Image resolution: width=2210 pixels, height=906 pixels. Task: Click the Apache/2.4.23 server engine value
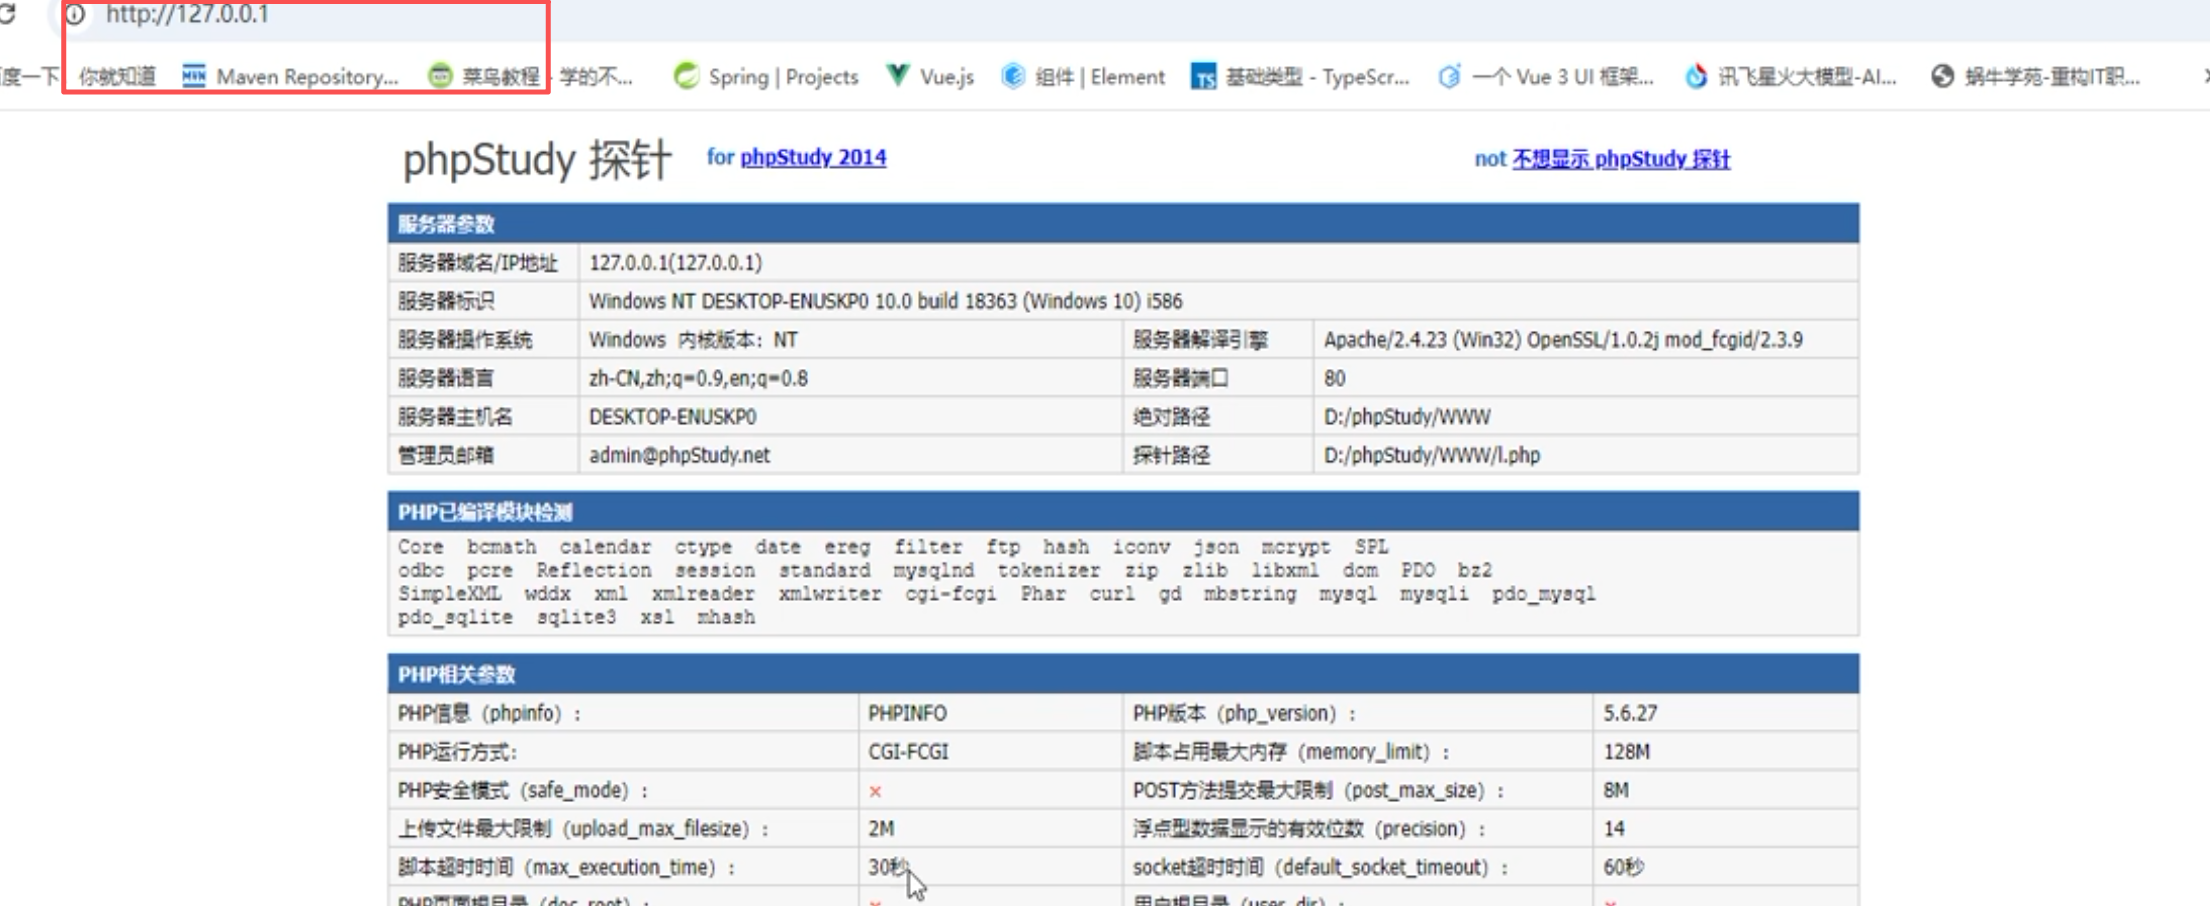[x=1563, y=340]
